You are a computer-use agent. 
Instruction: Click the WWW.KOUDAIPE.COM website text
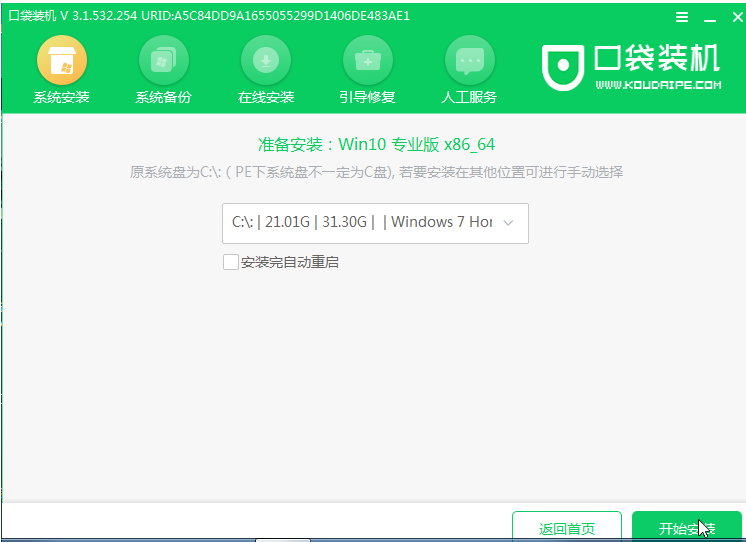pyautogui.click(x=658, y=85)
